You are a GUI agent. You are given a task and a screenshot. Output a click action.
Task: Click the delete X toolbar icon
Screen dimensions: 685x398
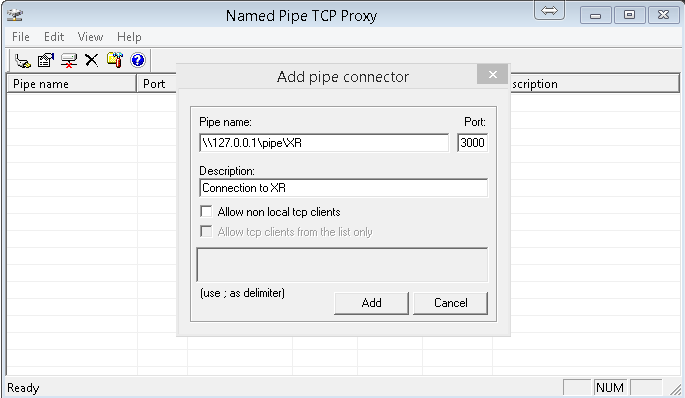[x=91, y=60]
